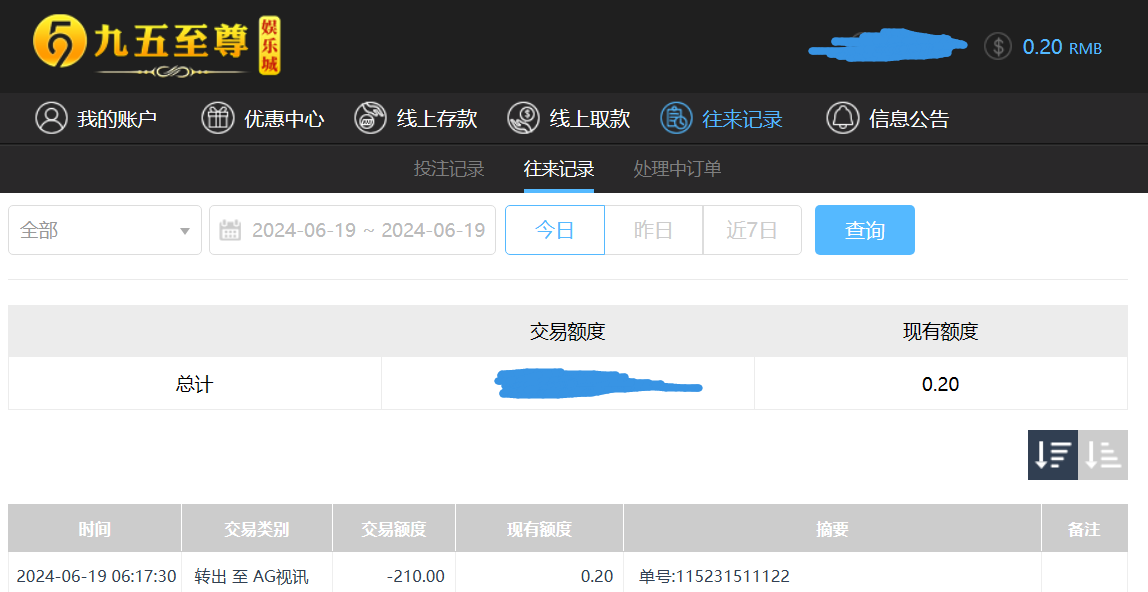Click the calendar icon in date field
The width and height of the screenshot is (1148, 592).
pyautogui.click(x=230, y=230)
